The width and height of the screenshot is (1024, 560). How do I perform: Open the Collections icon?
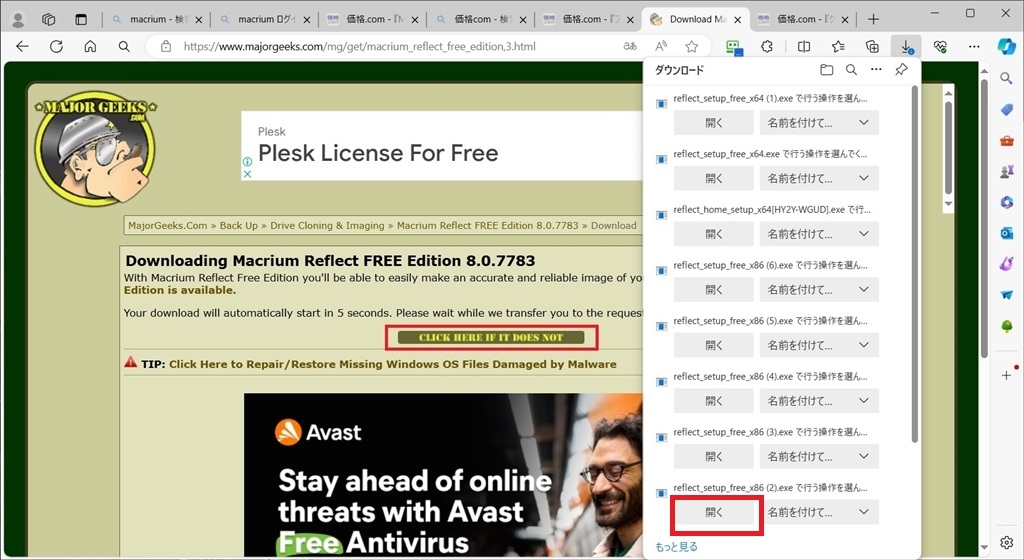(x=872, y=46)
